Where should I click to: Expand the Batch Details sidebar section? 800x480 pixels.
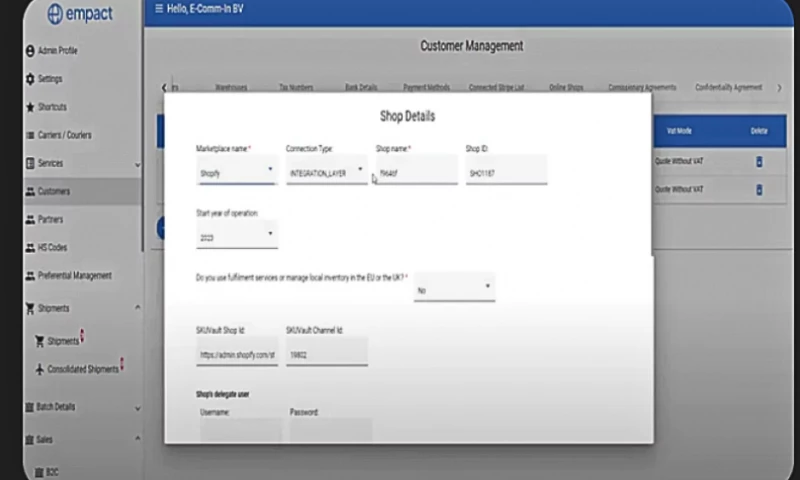[137, 408]
